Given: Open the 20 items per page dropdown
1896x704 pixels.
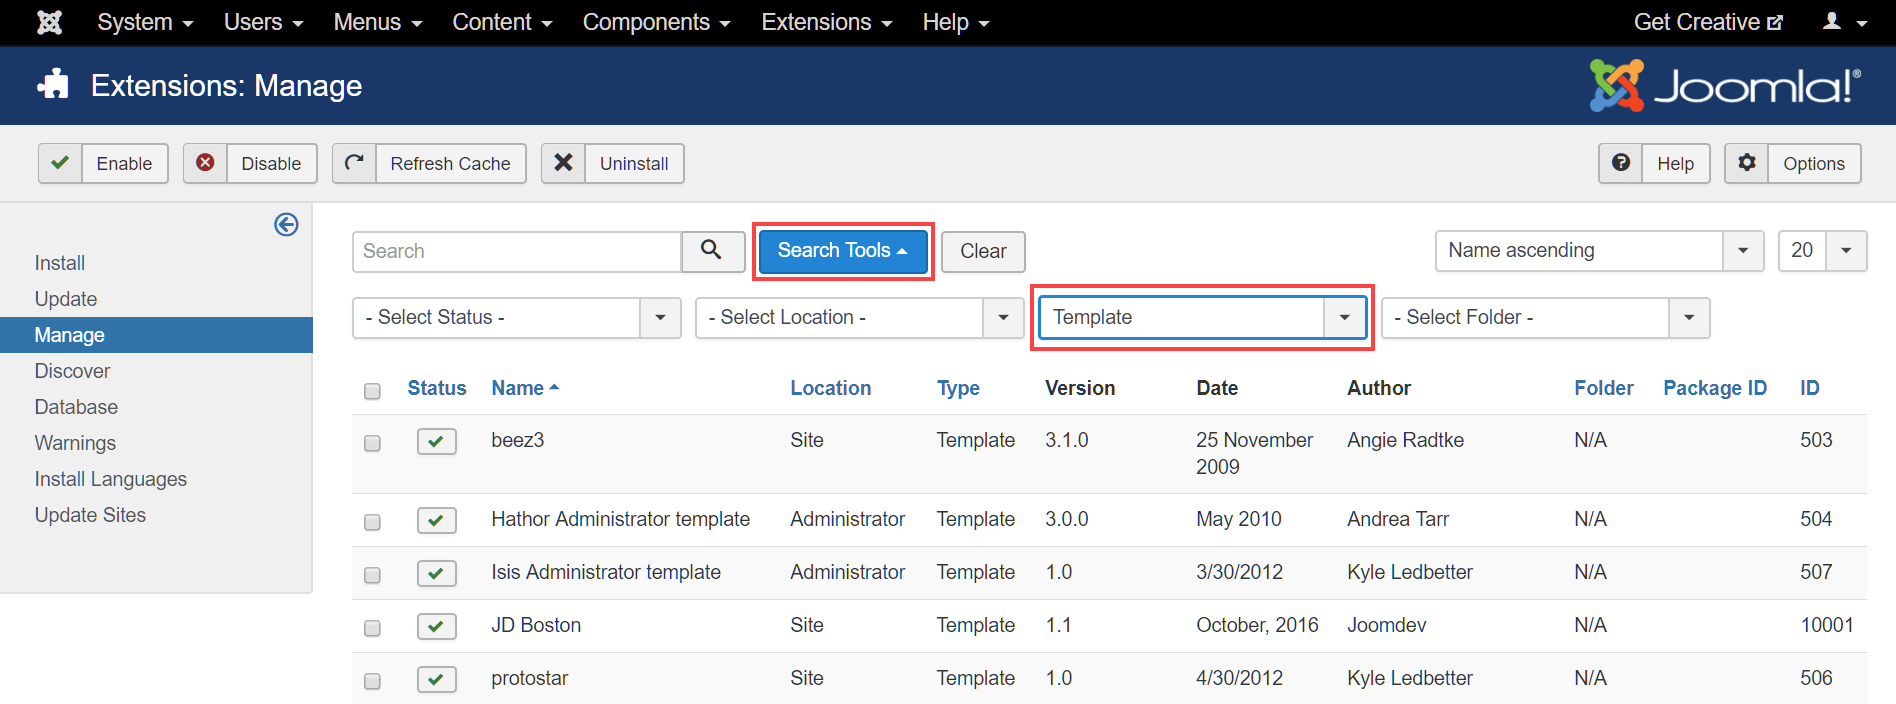Looking at the screenshot, I should click(x=1823, y=251).
